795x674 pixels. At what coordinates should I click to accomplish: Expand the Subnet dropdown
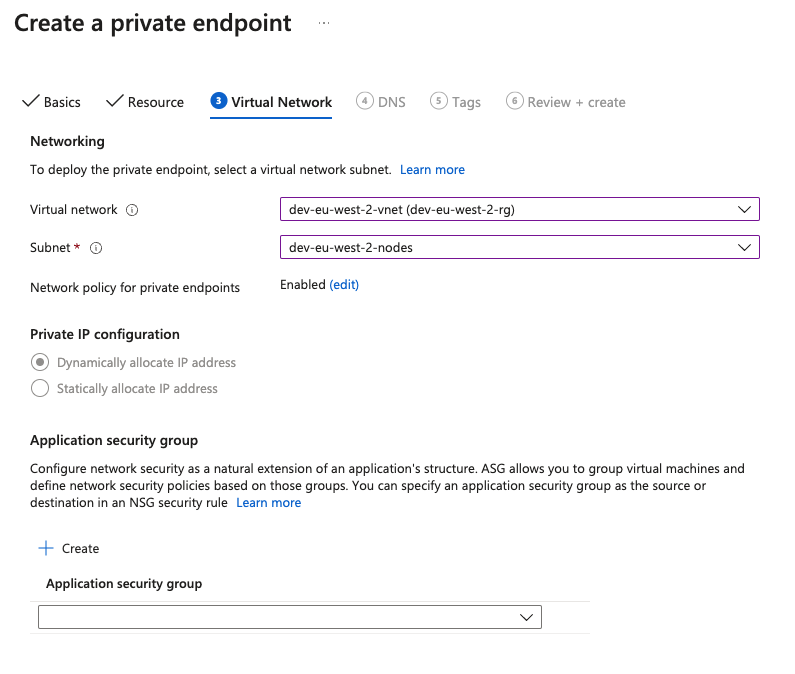pos(519,247)
